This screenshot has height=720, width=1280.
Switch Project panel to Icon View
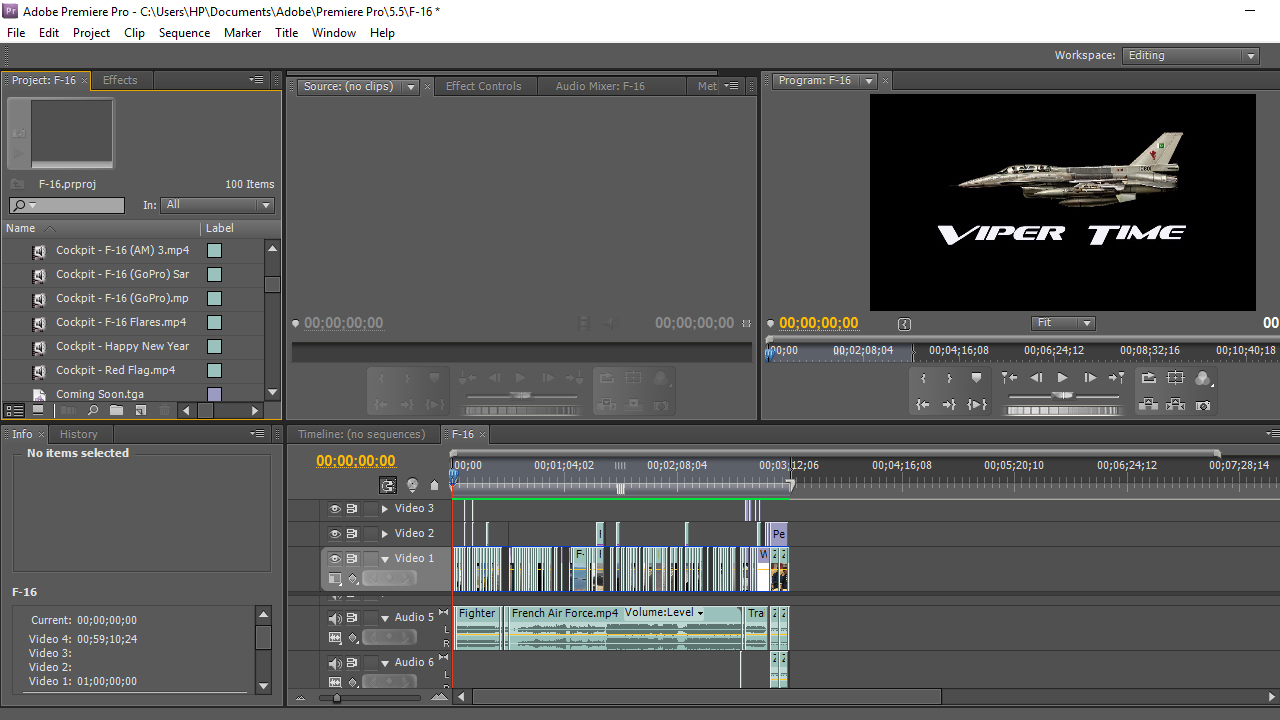point(38,410)
